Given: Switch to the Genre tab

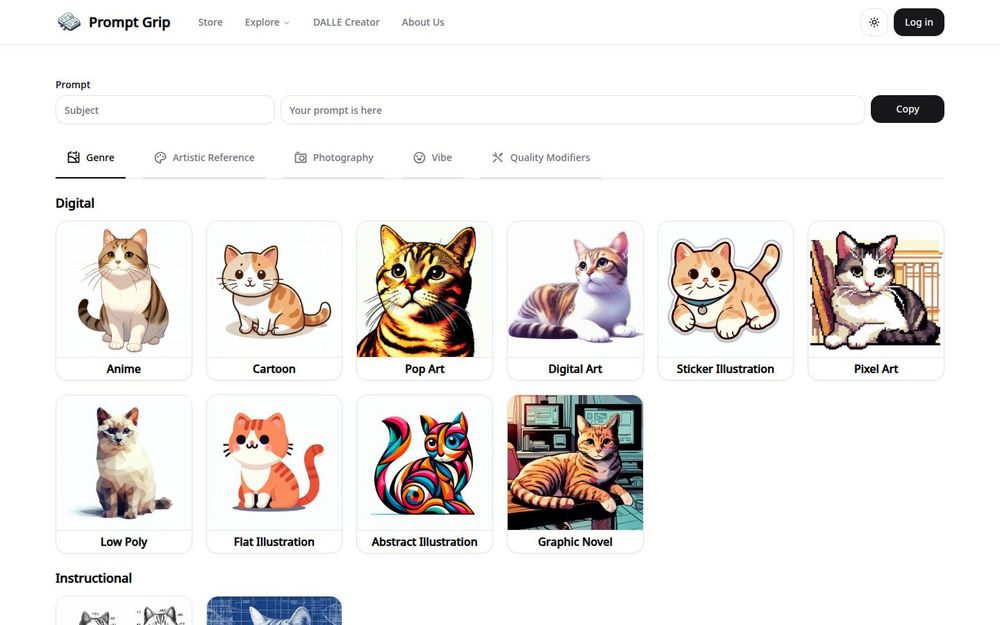Looking at the screenshot, I should coord(91,158).
